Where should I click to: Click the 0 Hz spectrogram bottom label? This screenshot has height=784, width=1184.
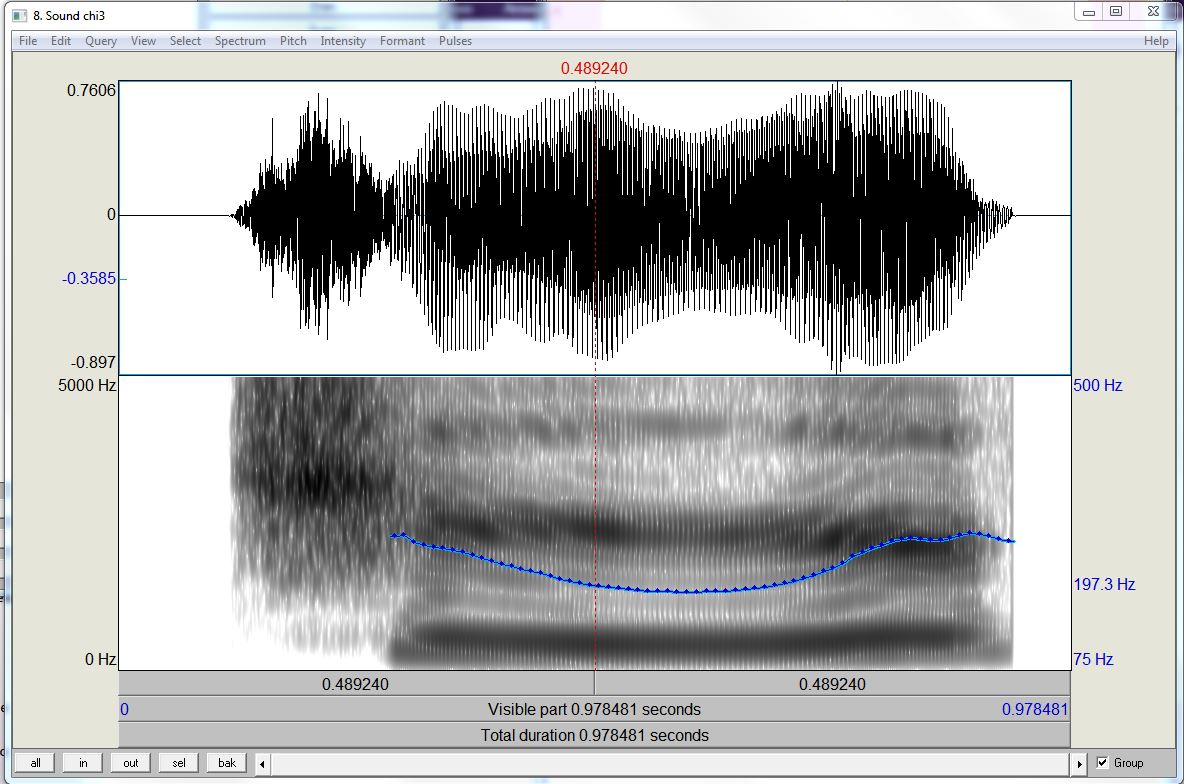pyautogui.click(x=100, y=659)
